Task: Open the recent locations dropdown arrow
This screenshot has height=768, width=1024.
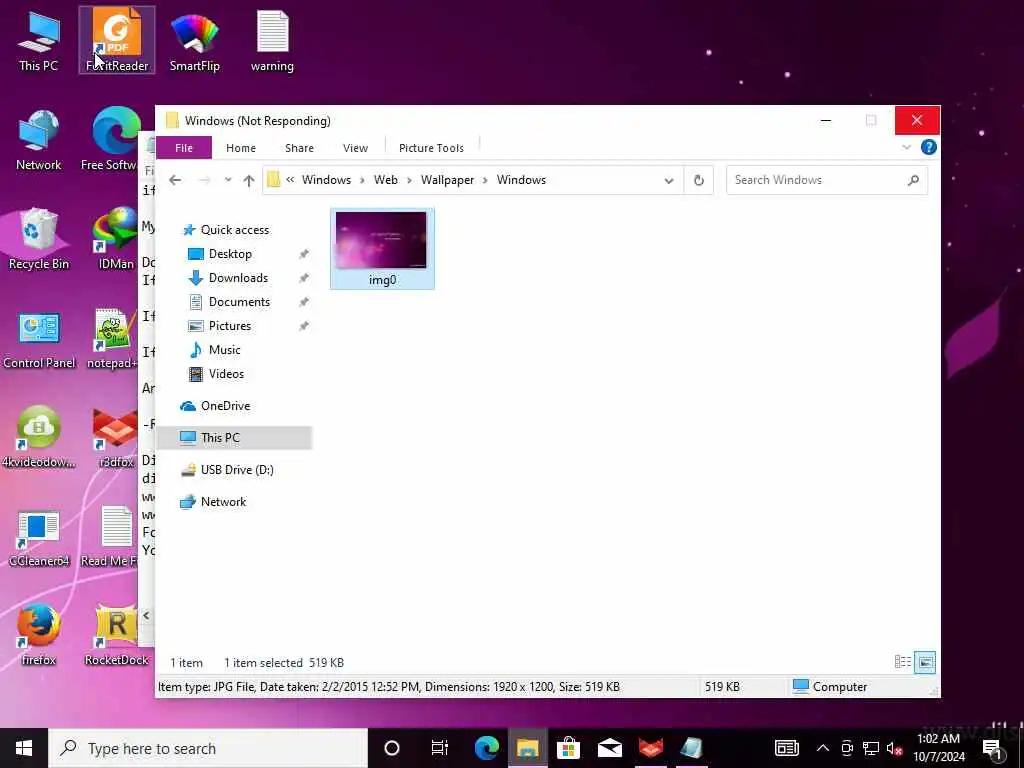Action: tap(228, 180)
